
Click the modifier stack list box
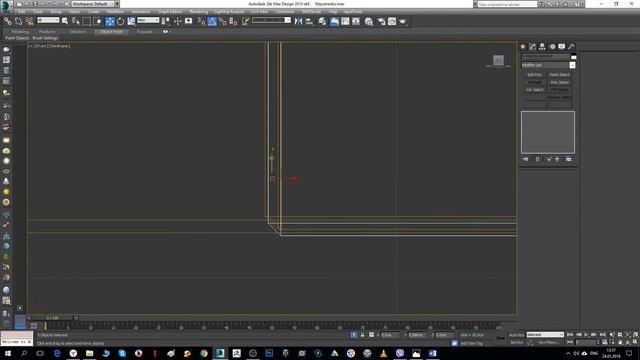(548, 132)
